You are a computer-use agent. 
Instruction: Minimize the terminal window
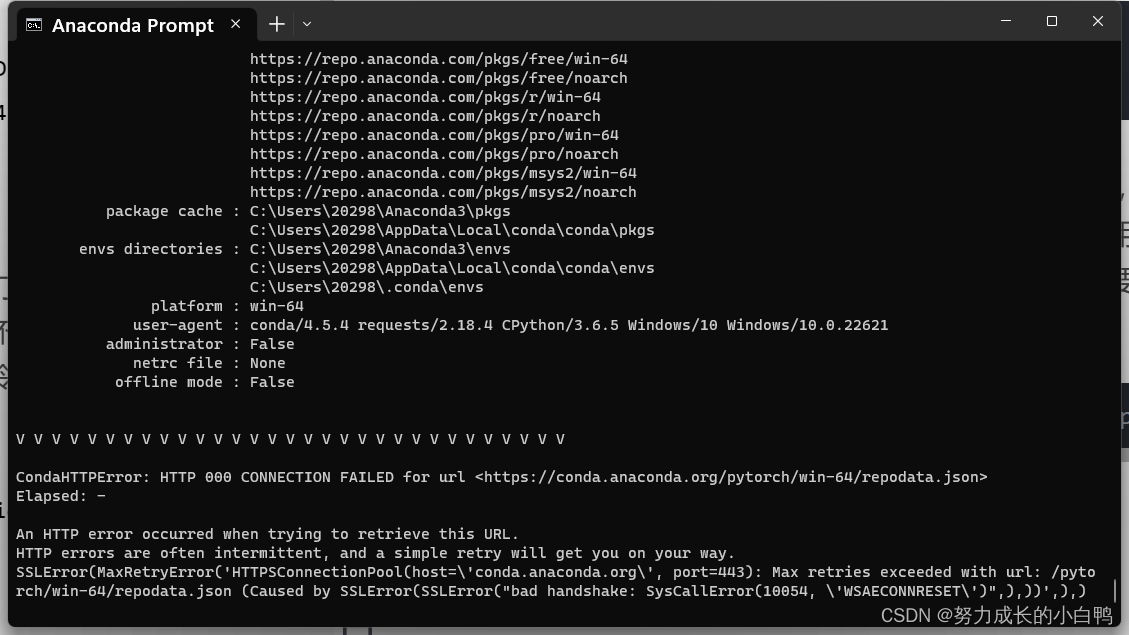1005,20
